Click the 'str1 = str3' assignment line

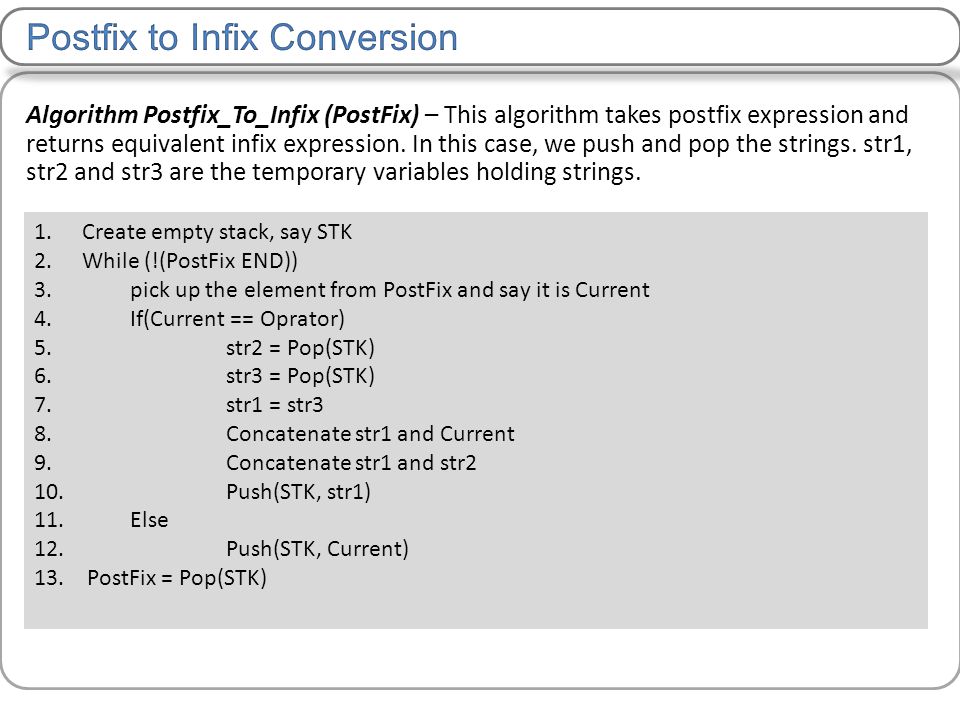tap(274, 405)
